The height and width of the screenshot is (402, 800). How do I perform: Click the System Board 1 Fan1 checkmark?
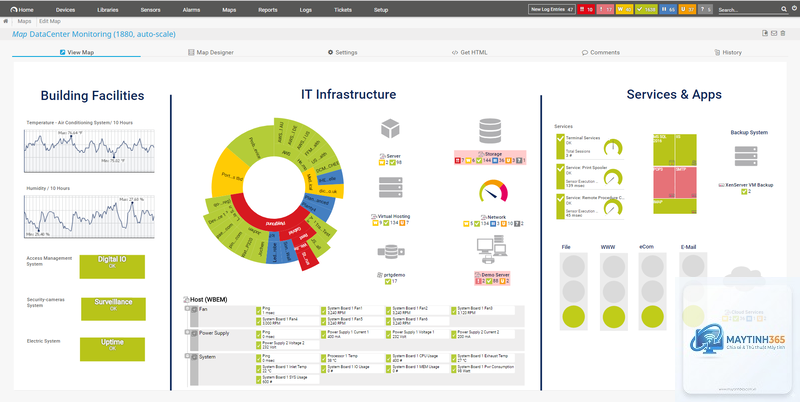323,310
